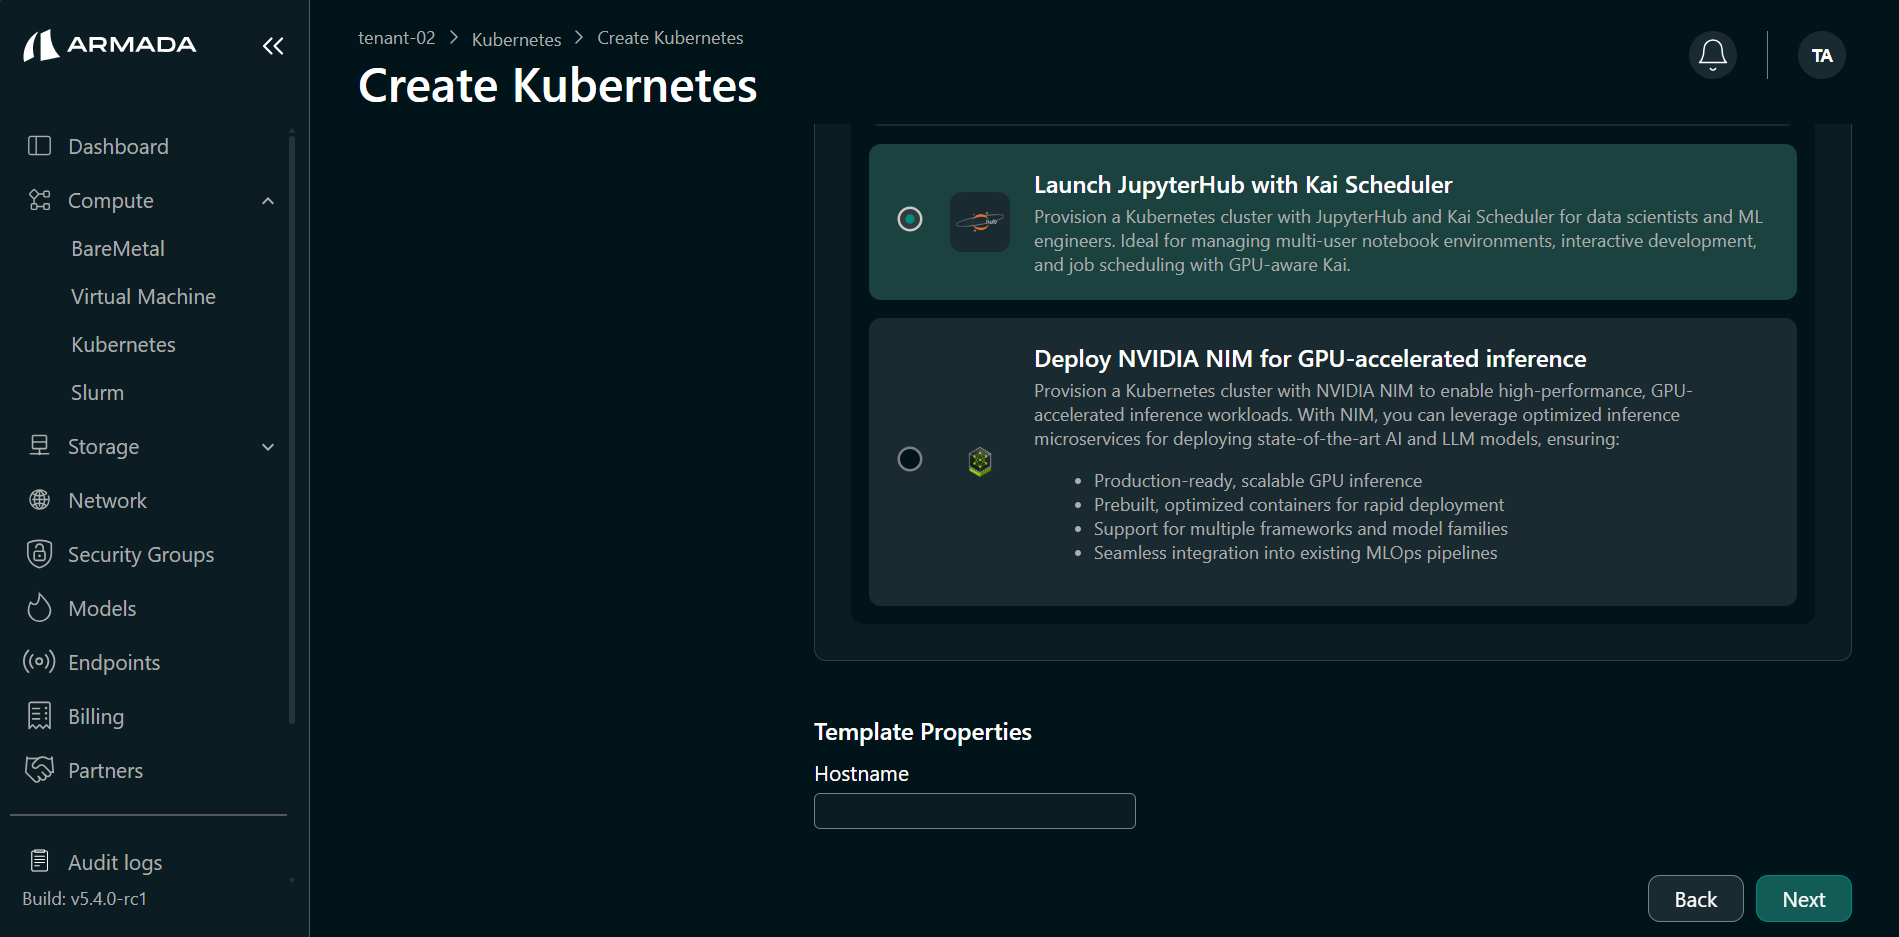Open the Partners page
This screenshot has height=937, width=1899.
[105, 770]
